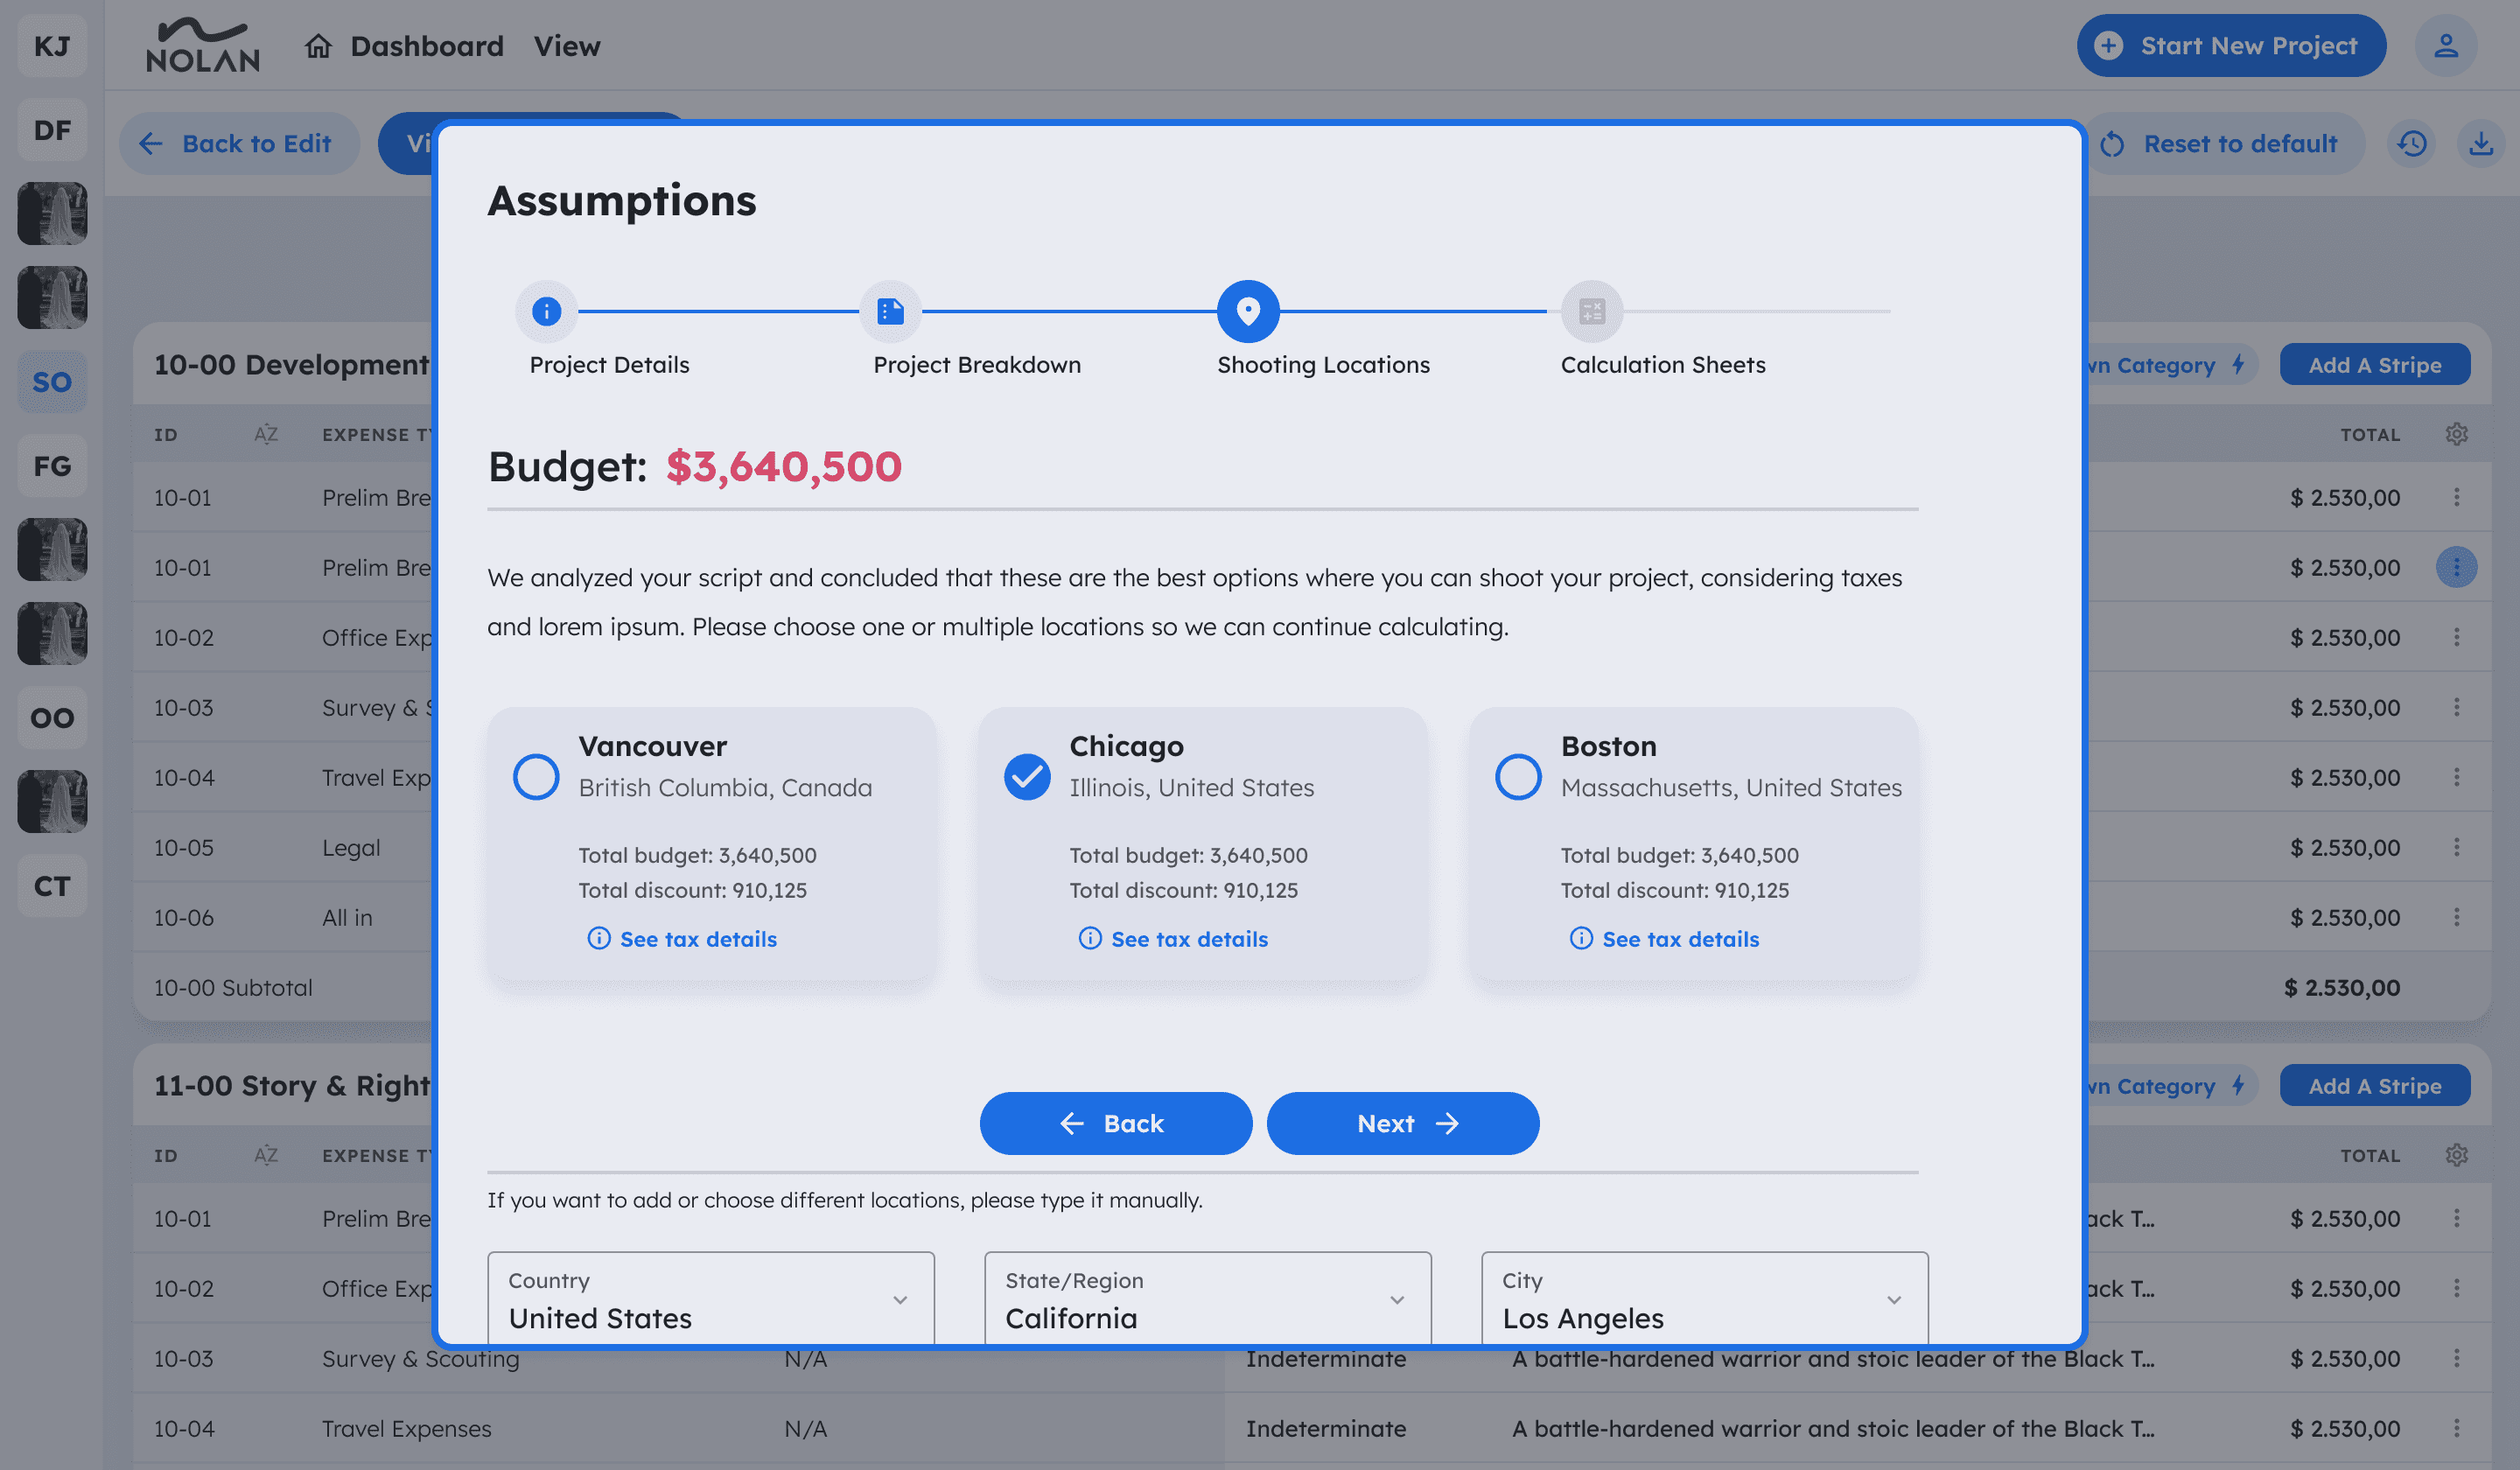The height and width of the screenshot is (1470, 2520).
Task: See tax details for Vancouver
Action: tap(697, 939)
